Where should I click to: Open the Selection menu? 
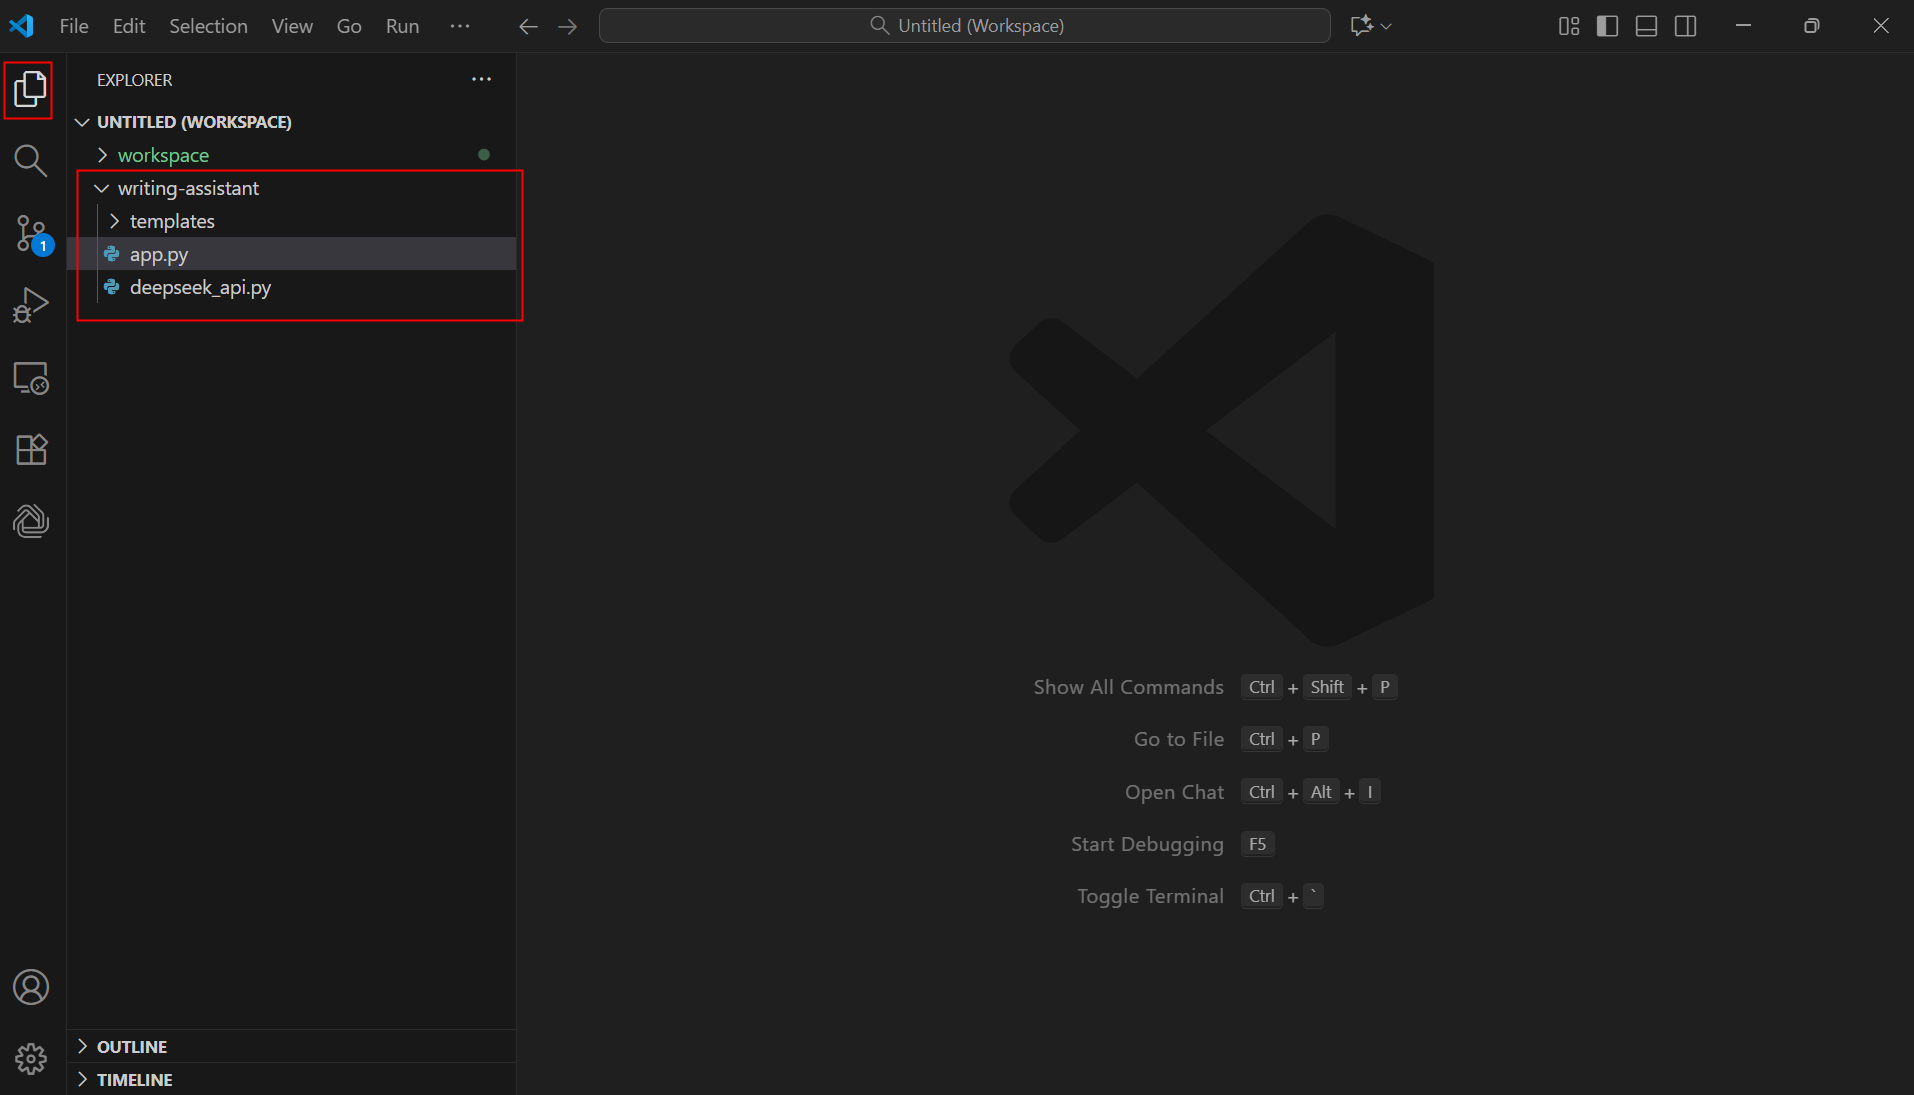pyautogui.click(x=208, y=26)
